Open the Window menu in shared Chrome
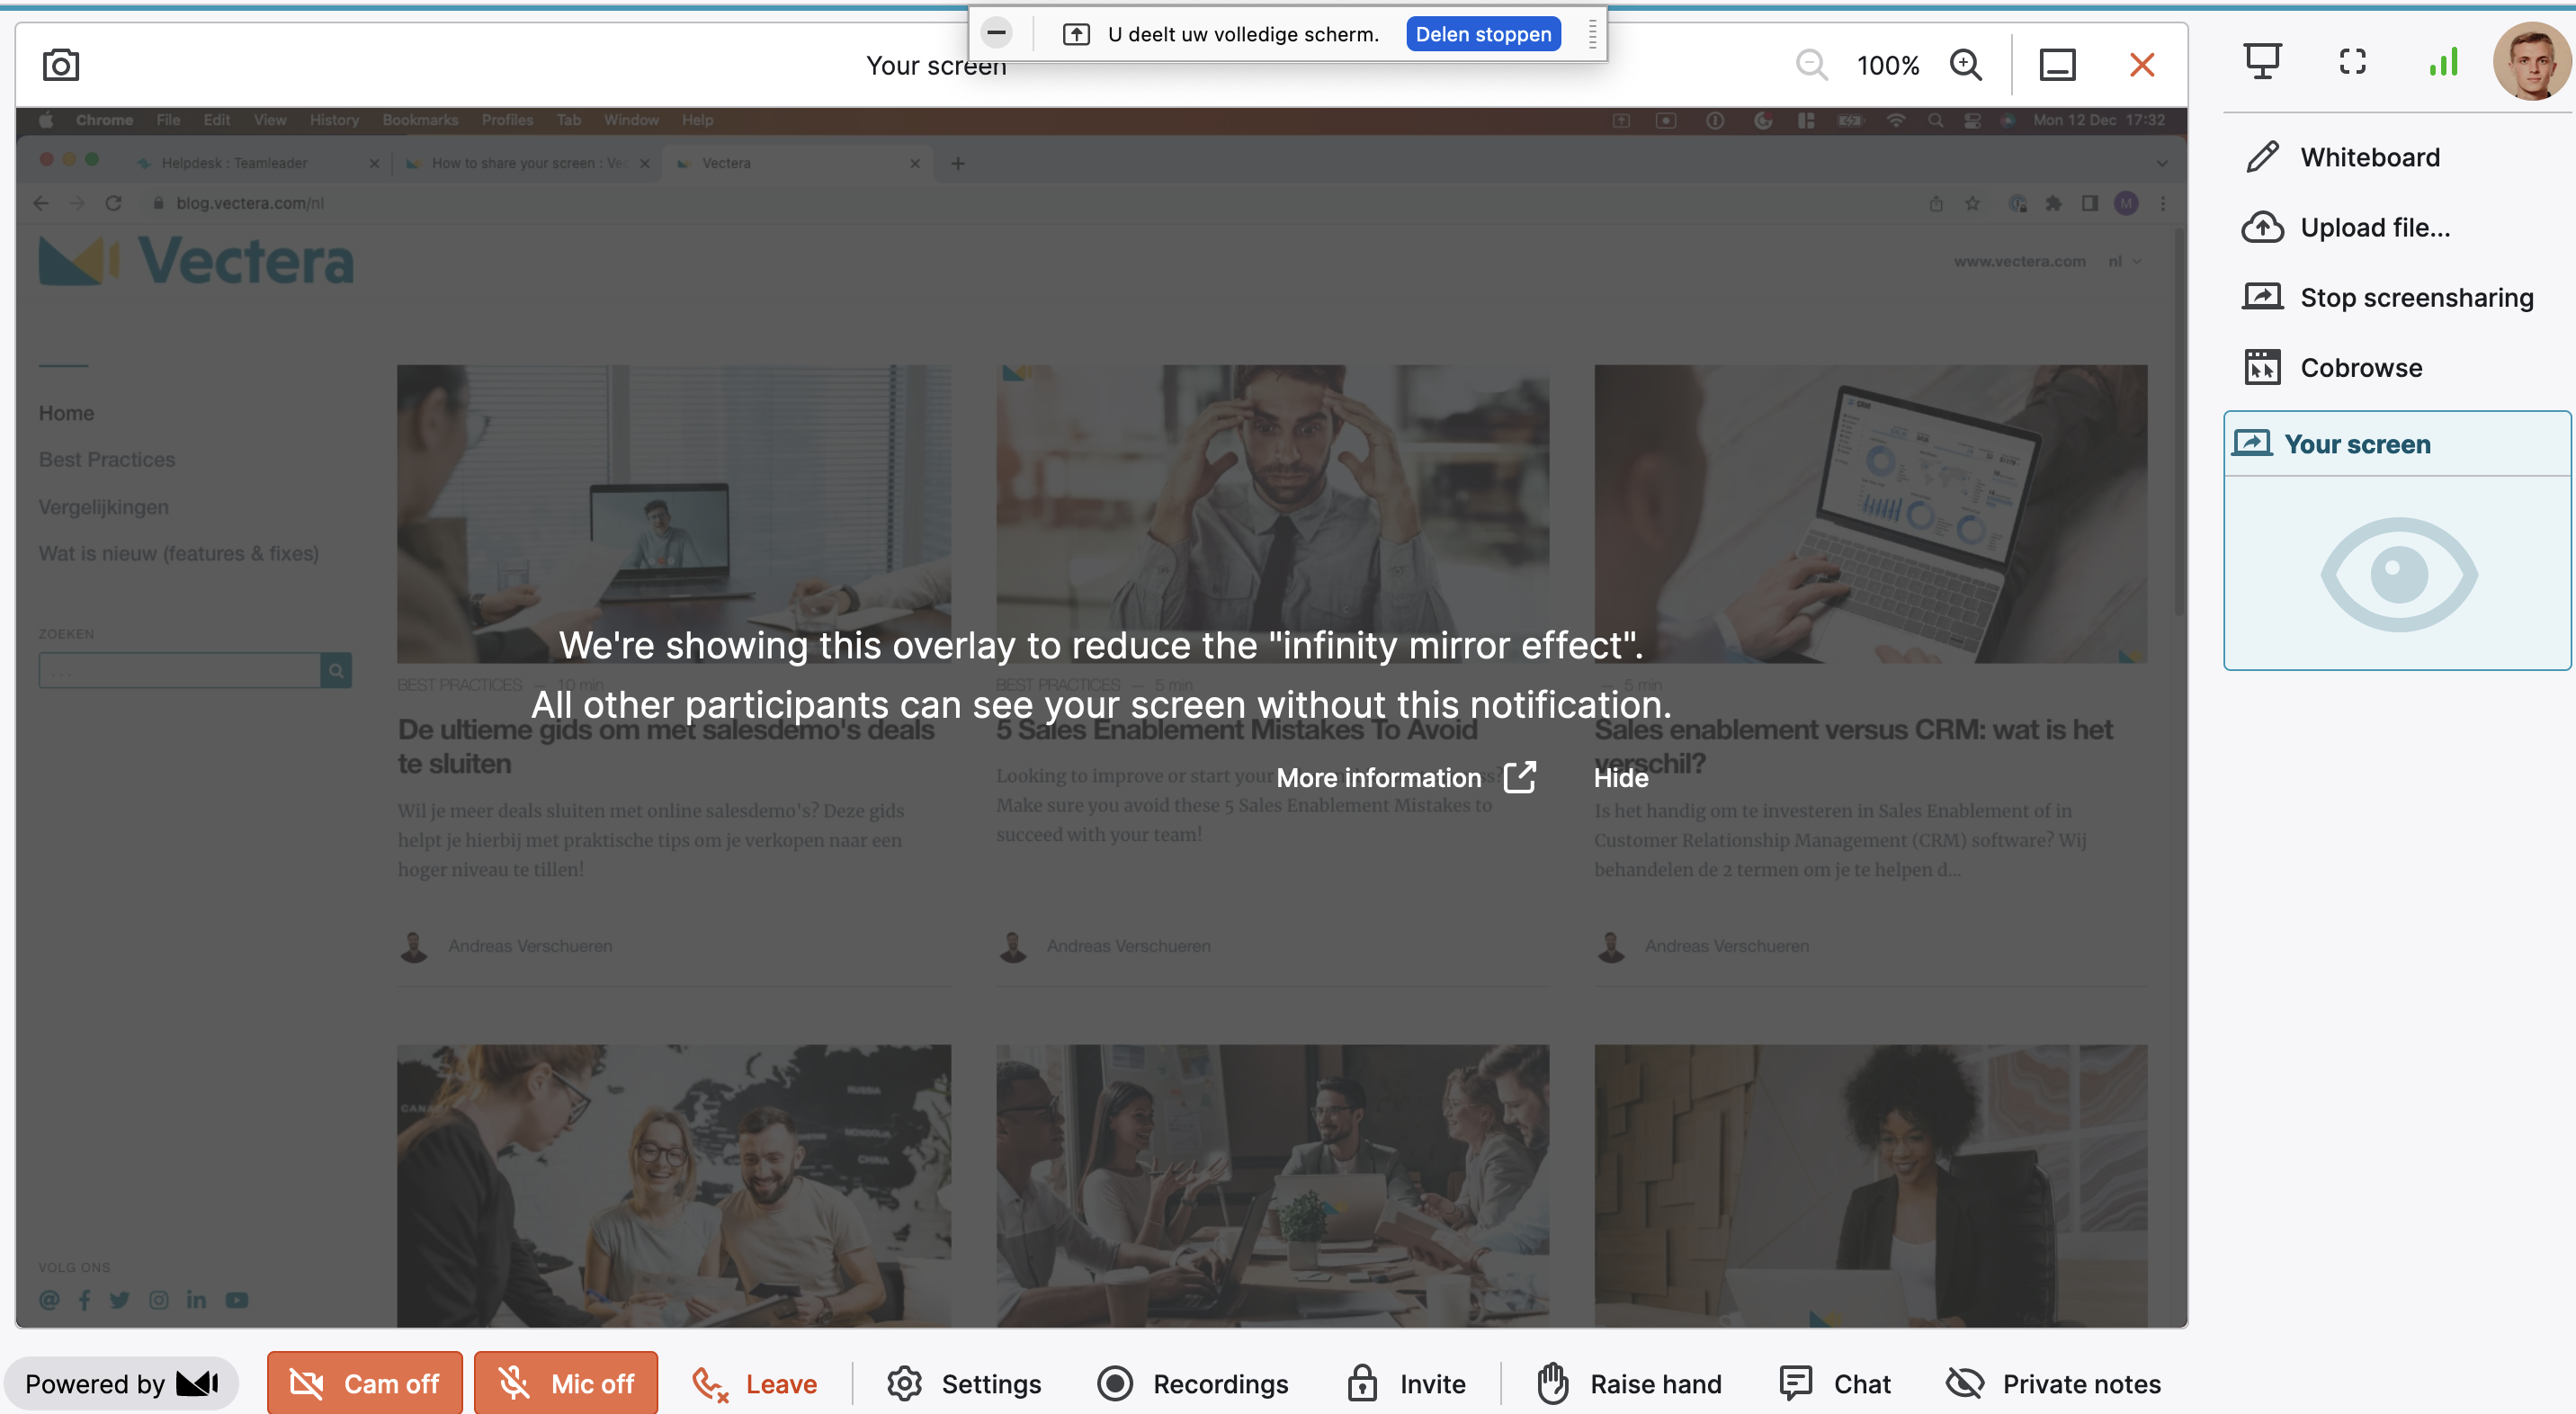The width and height of the screenshot is (2576, 1414). pyautogui.click(x=631, y=120)
